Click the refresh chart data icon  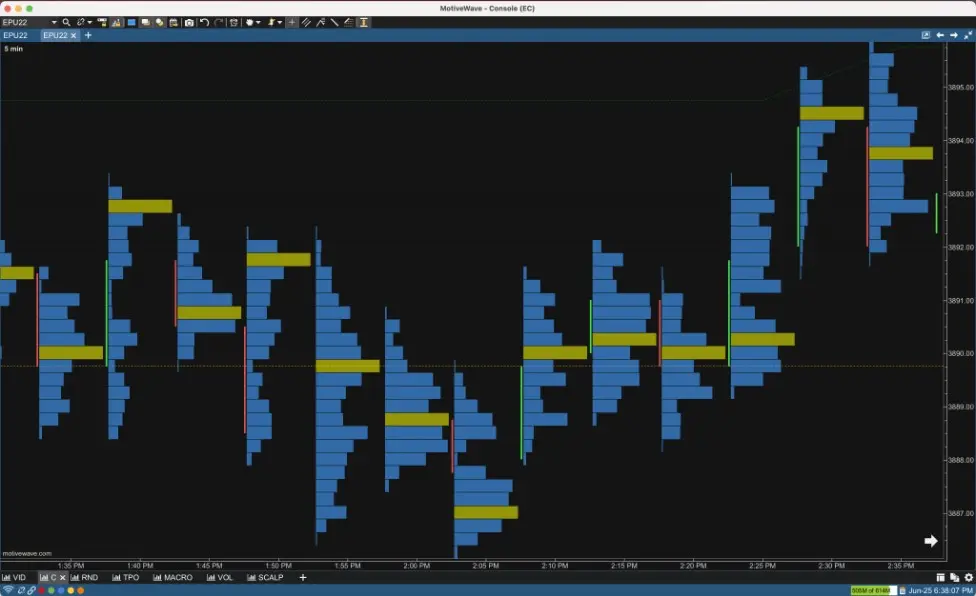pos(233,22)
